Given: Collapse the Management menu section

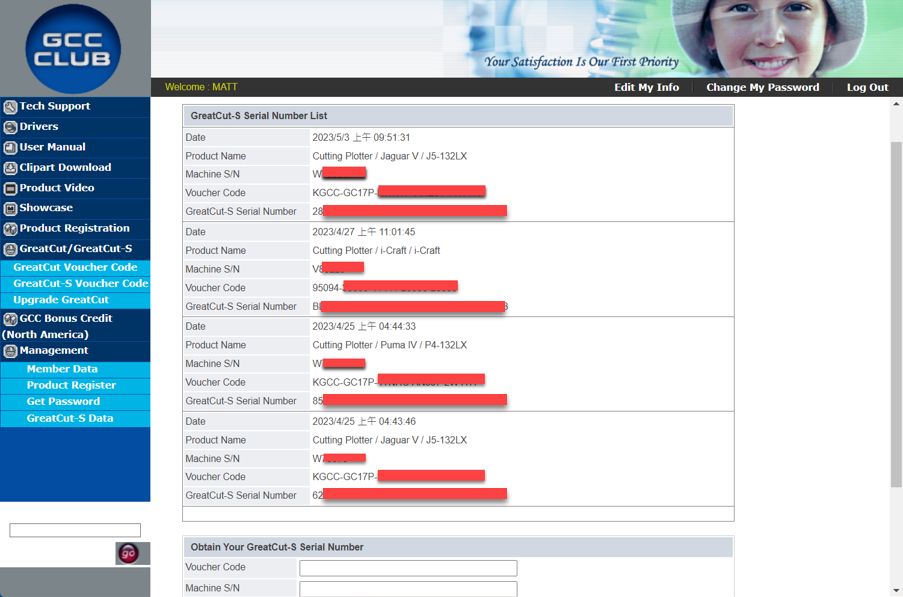Looking at the screenshot, I should tap(53, 351).
